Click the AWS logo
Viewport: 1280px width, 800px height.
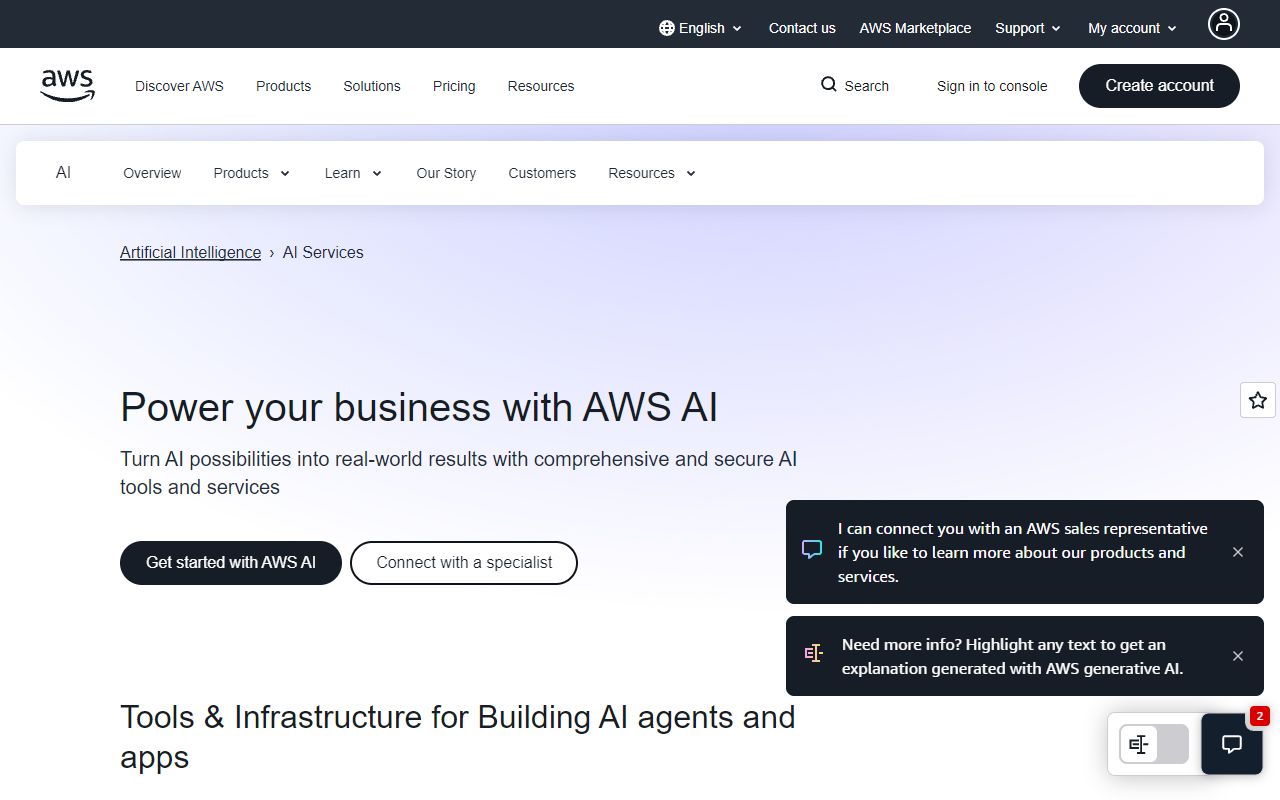click(67, 86)
